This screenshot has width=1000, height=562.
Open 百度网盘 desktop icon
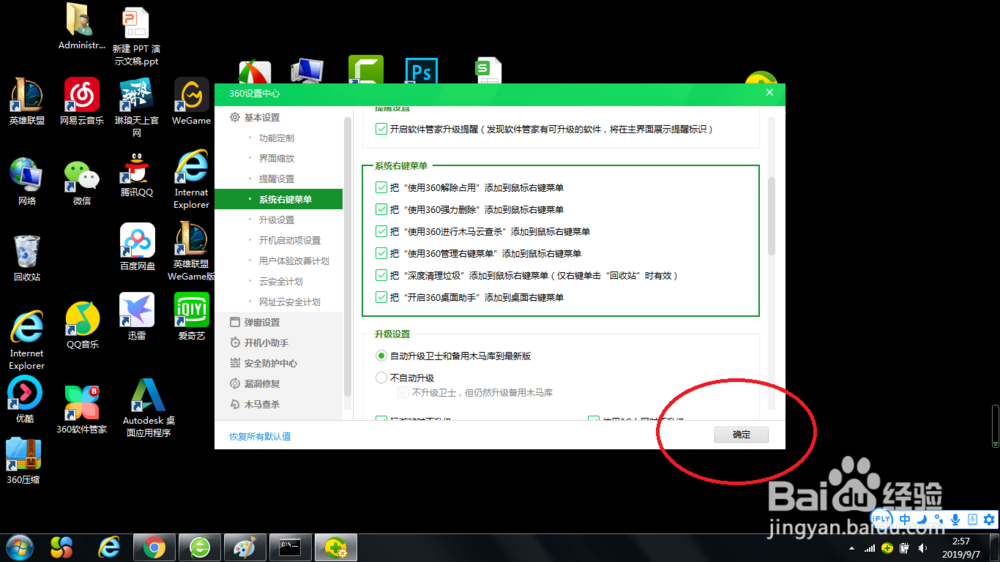click(137, 246)
